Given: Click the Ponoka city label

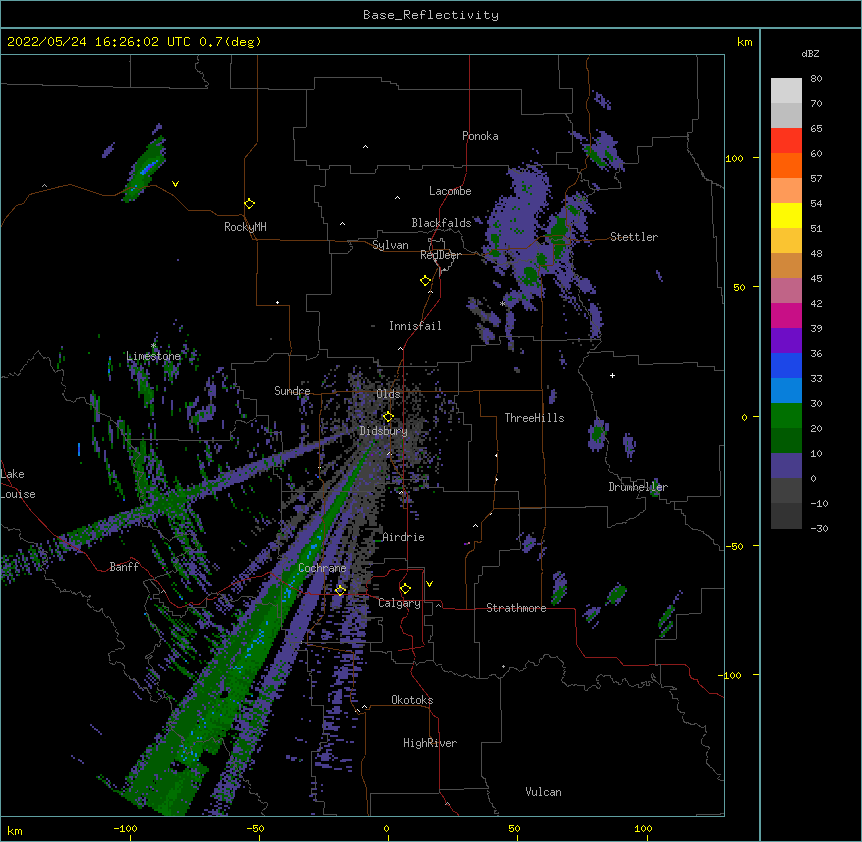Looking at the screenshot, I should (480, 136).
